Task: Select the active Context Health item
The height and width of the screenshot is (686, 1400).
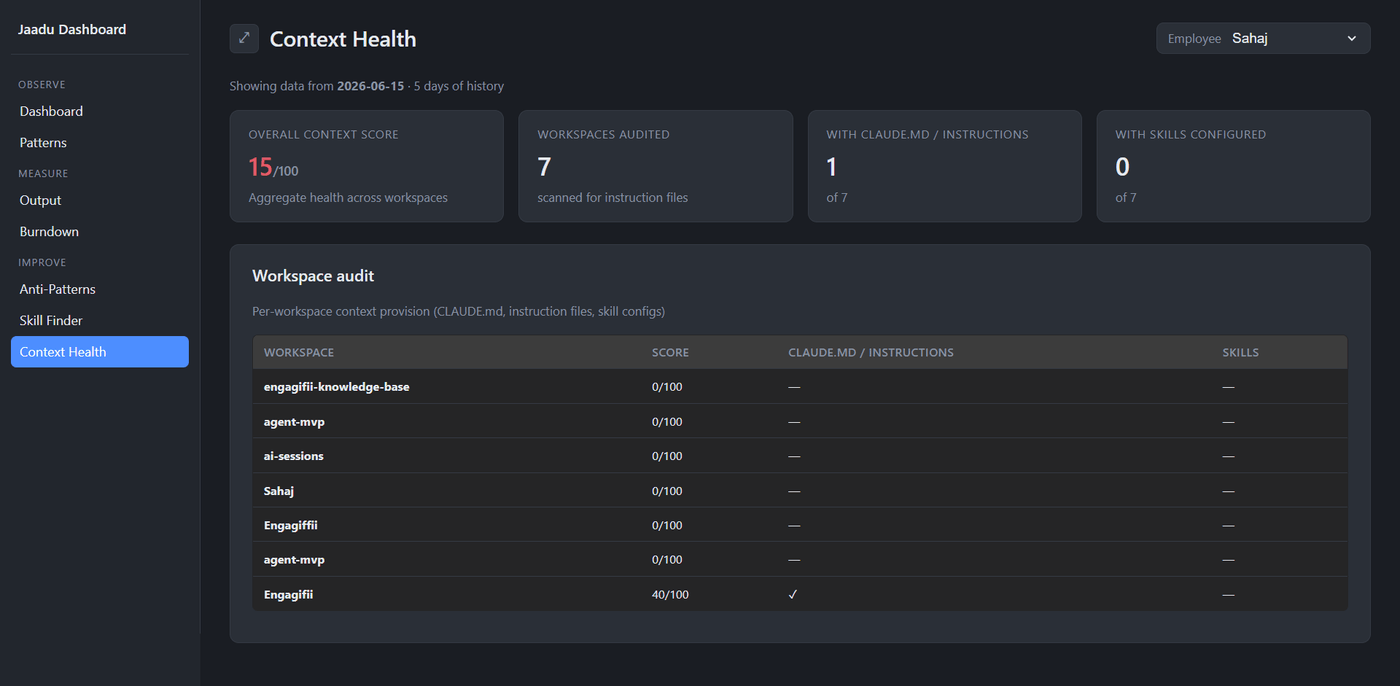Action: pos(99,351)
